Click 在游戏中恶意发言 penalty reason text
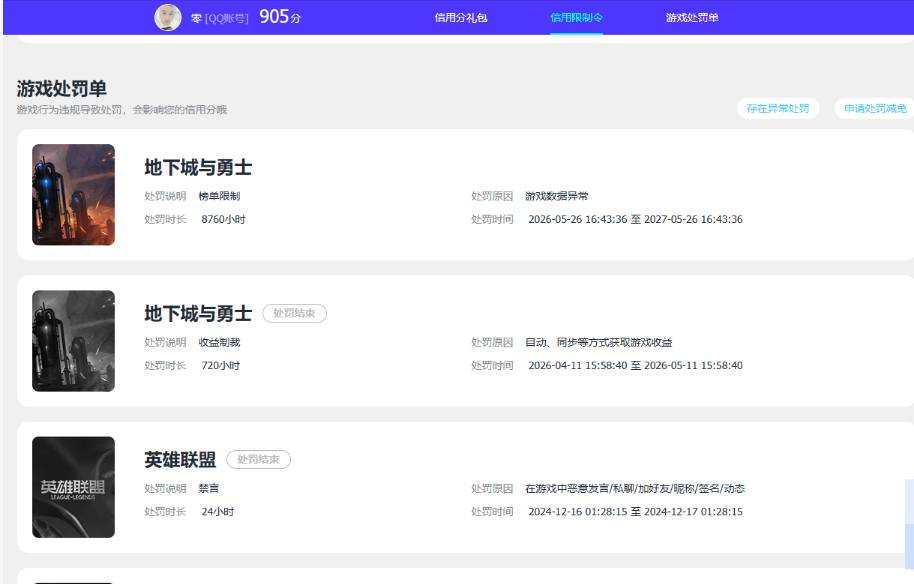 coord(635,489)
